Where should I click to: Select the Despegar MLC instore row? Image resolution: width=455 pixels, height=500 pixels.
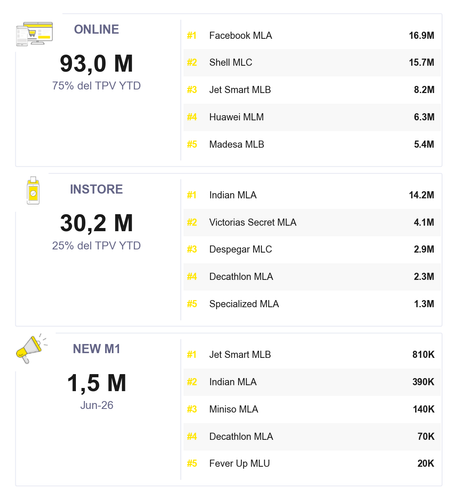[x=312, y=249]
